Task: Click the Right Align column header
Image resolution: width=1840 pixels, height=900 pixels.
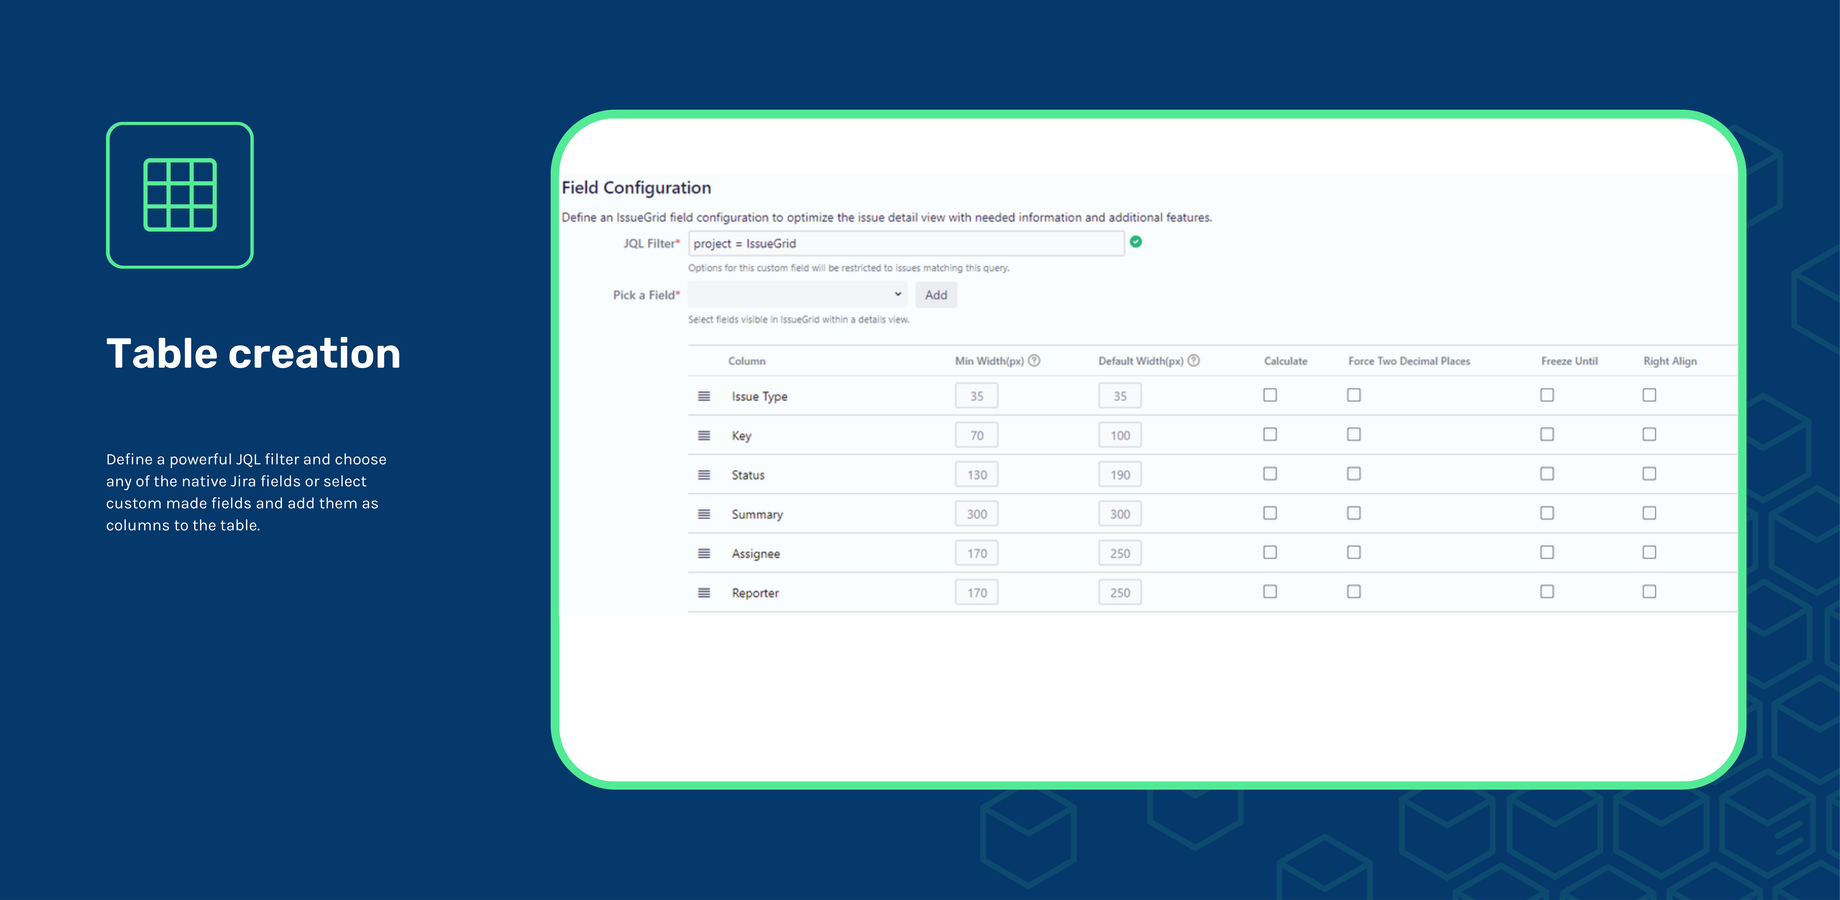Action: pos(1670,361)
